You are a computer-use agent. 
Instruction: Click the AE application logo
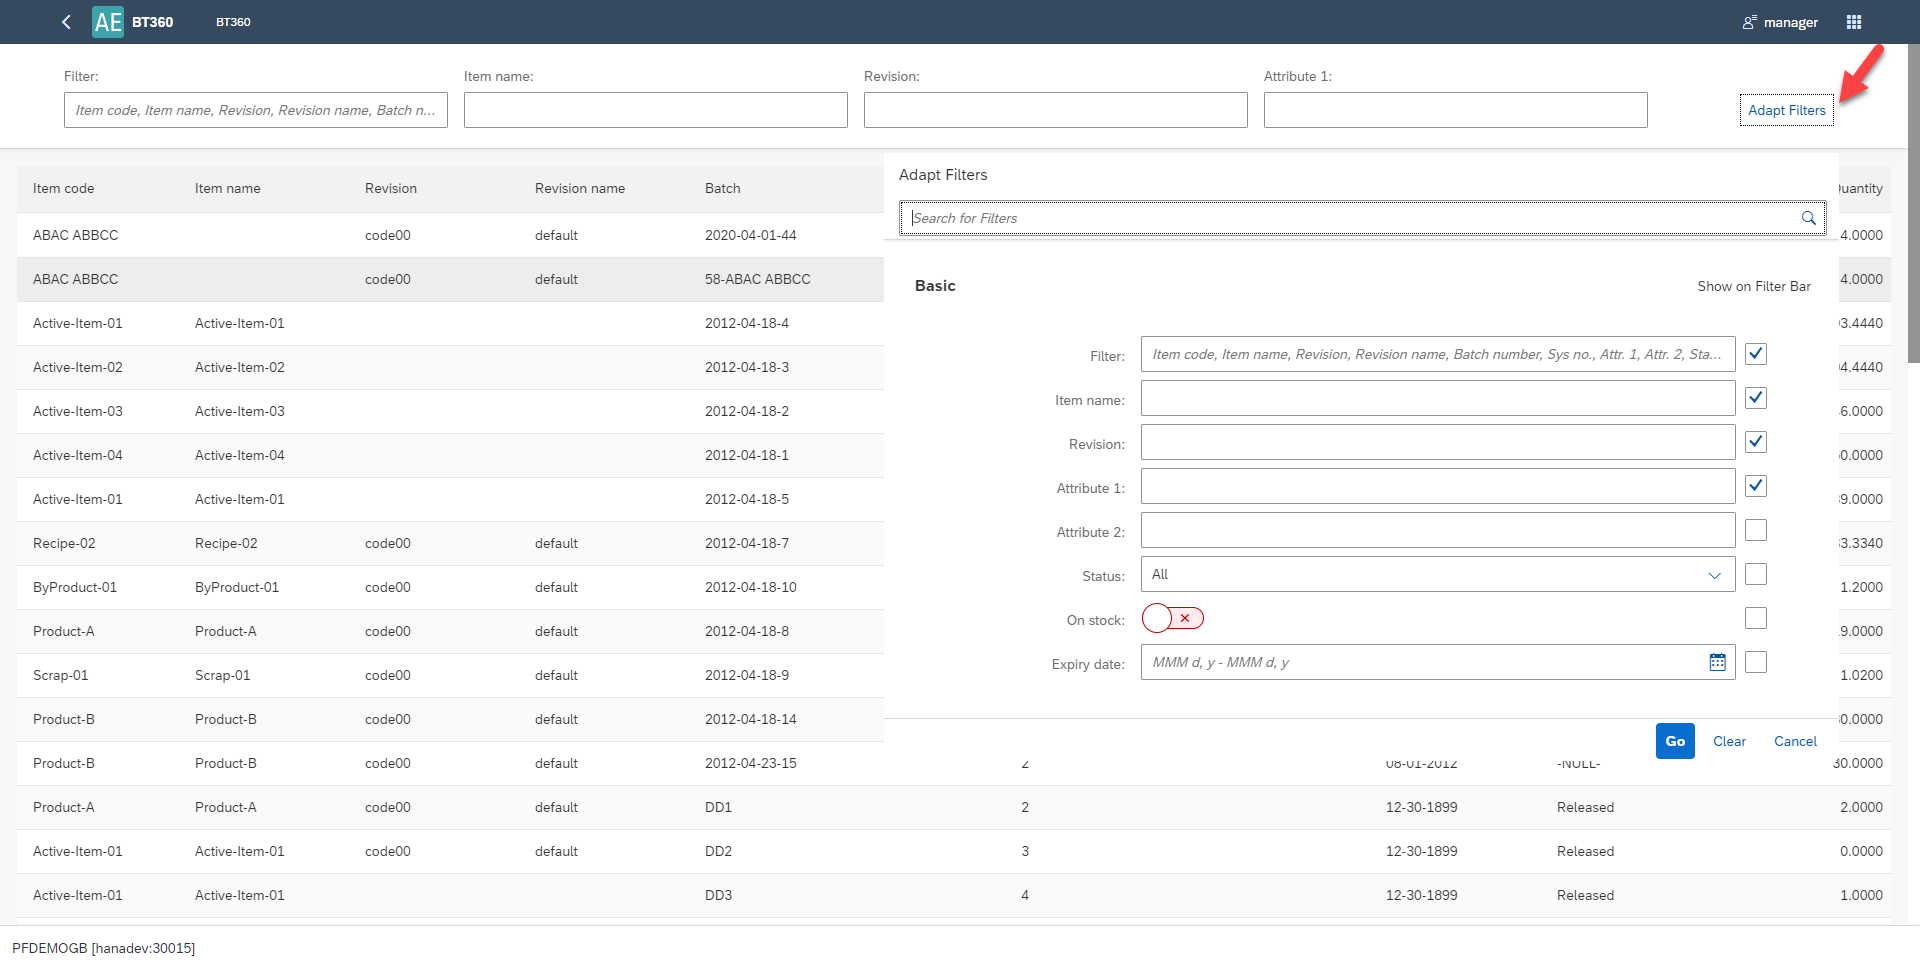(107, 21)
